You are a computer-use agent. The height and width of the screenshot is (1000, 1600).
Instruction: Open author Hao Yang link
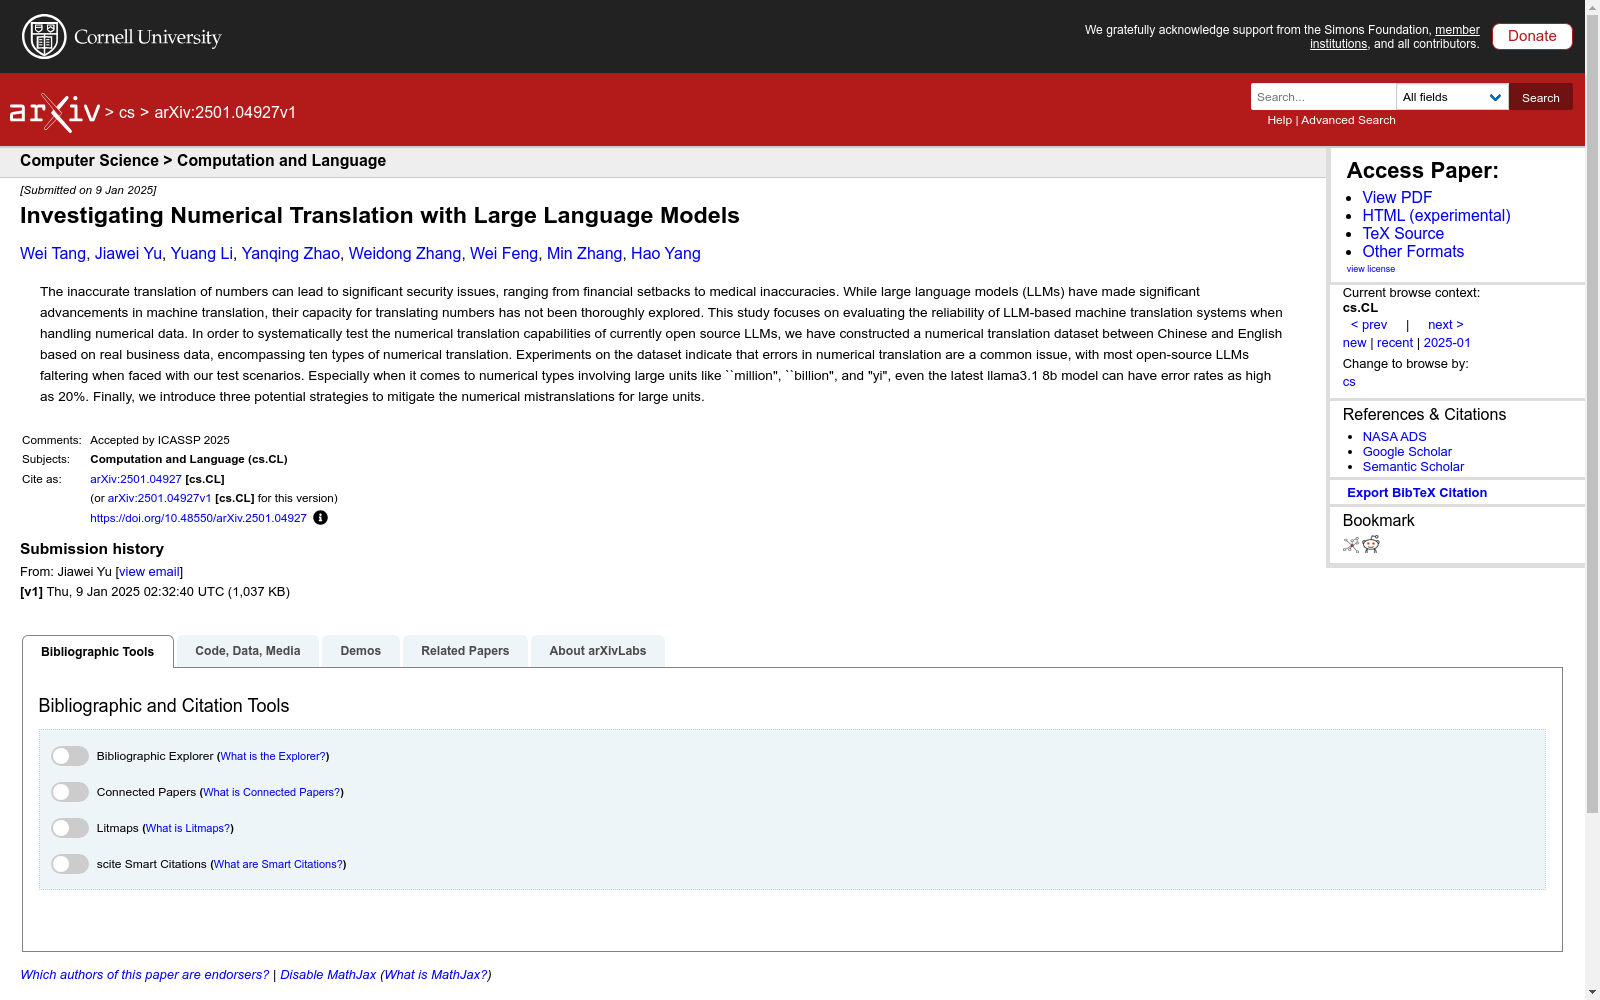tap(666, 254)
